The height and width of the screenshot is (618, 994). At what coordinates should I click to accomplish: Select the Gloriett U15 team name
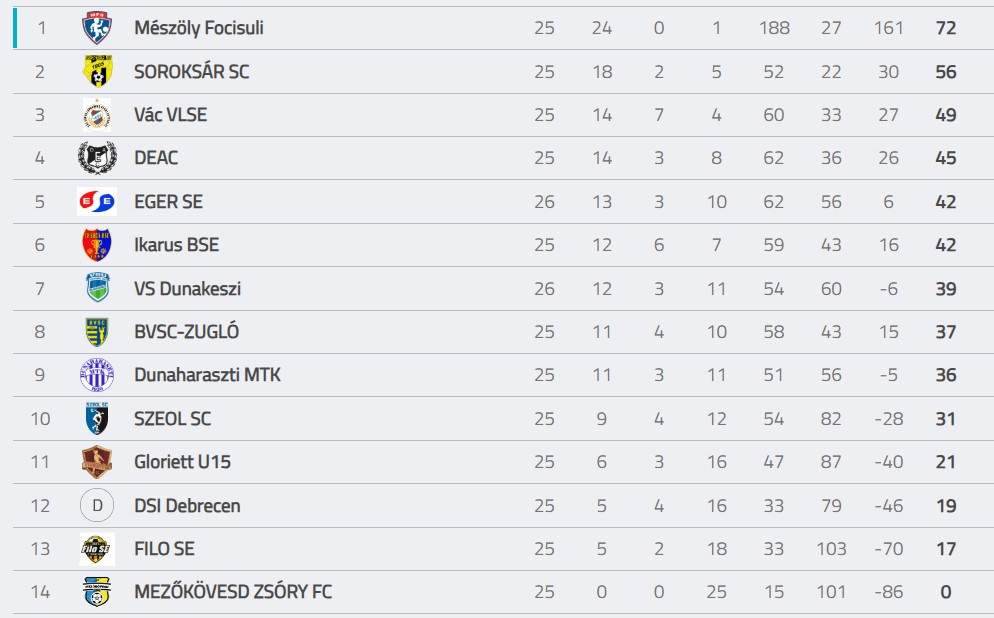183,461
